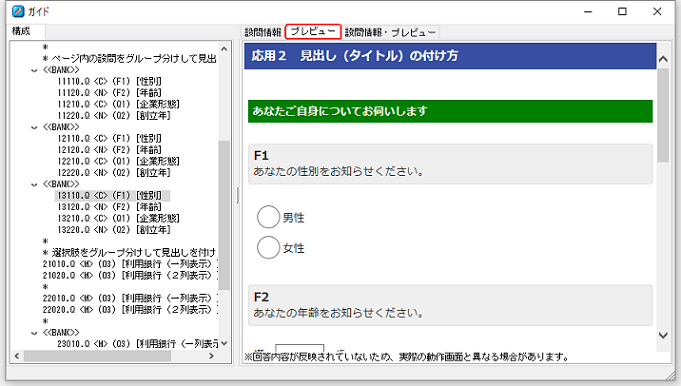
Task: Collapse the second <<BANK>> node
Action: point(34,128)
